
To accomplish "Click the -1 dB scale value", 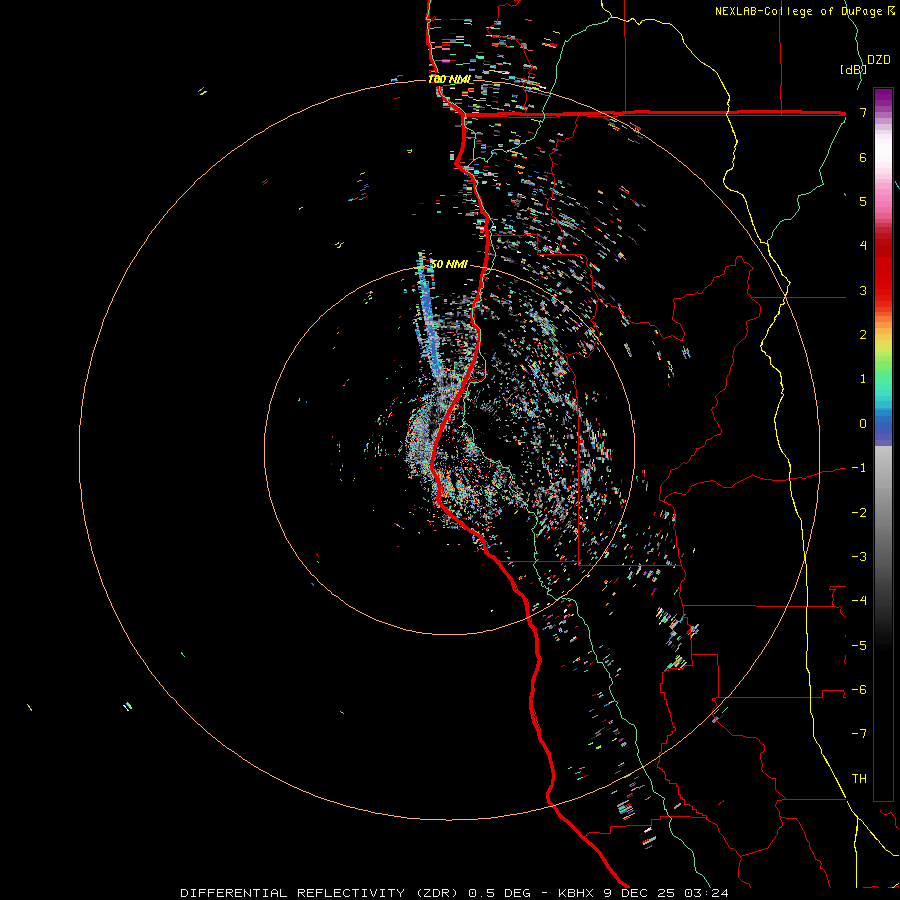I will pyautogui.click(x=859, y=468).
